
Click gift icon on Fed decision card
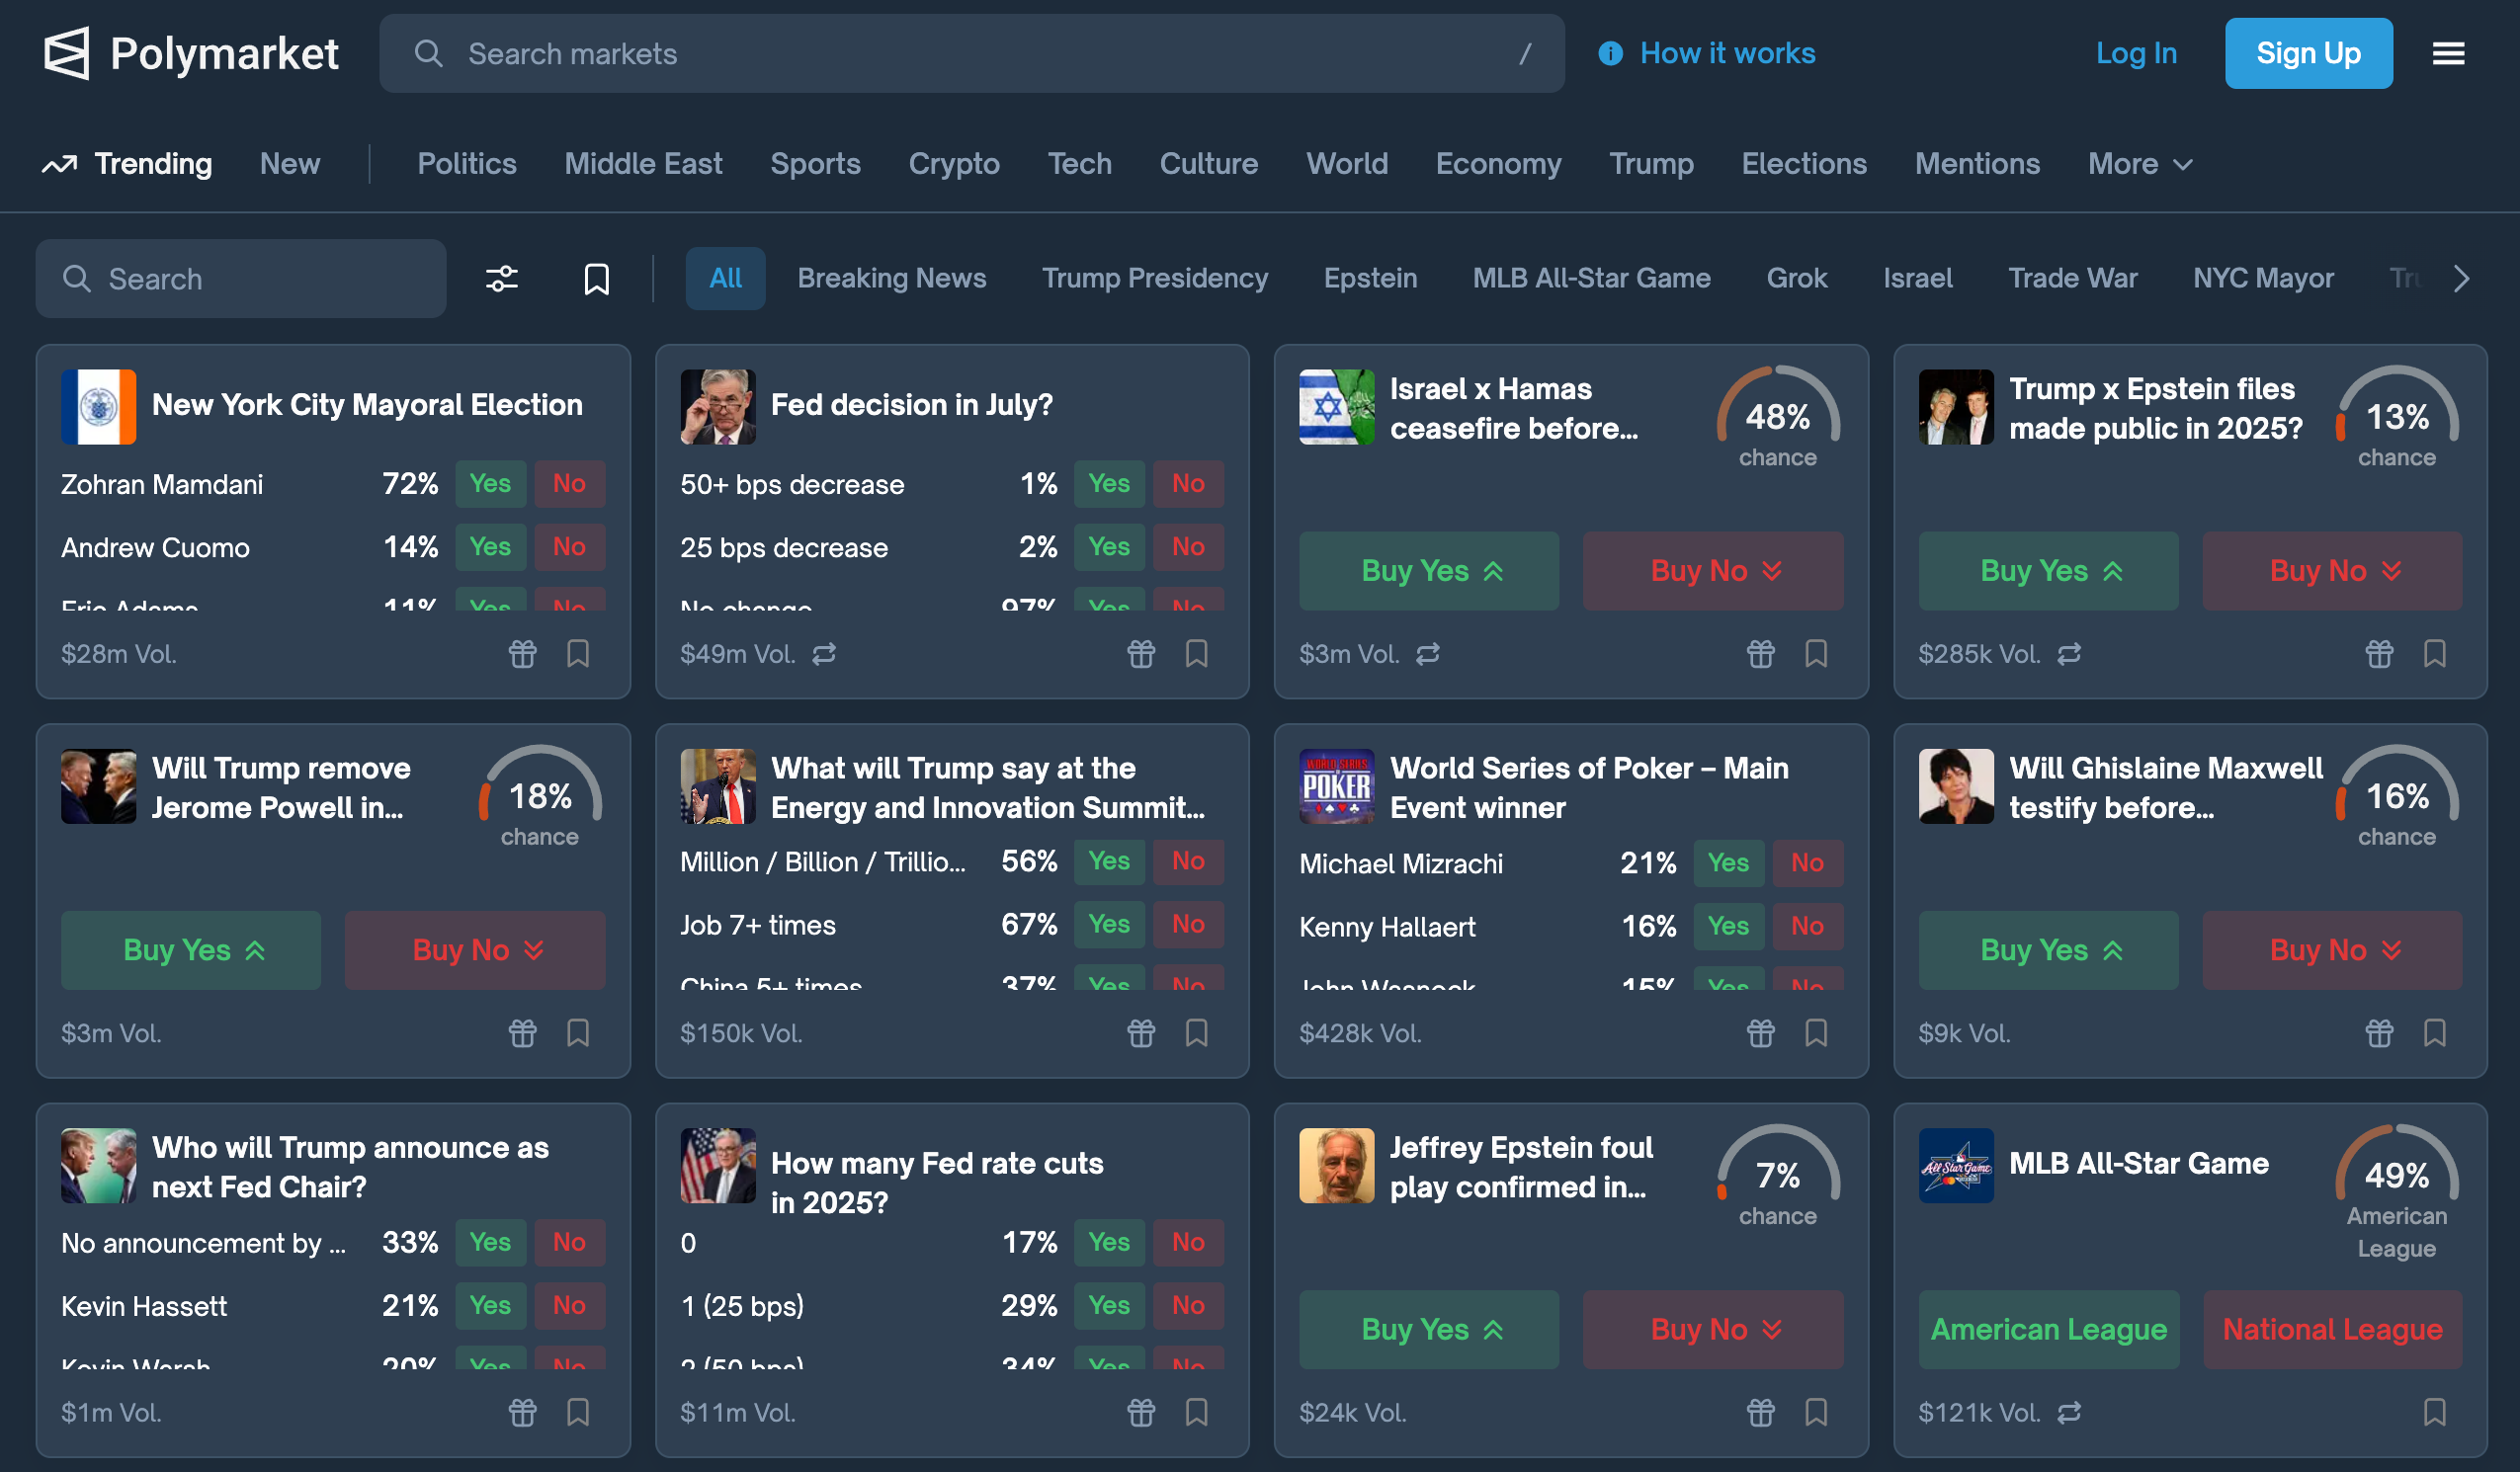pos(1141,654)
